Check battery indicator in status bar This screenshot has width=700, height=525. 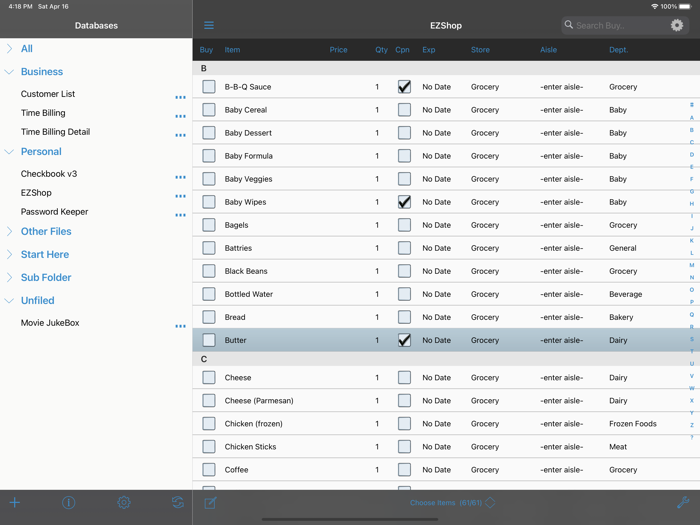coord(685,7)
